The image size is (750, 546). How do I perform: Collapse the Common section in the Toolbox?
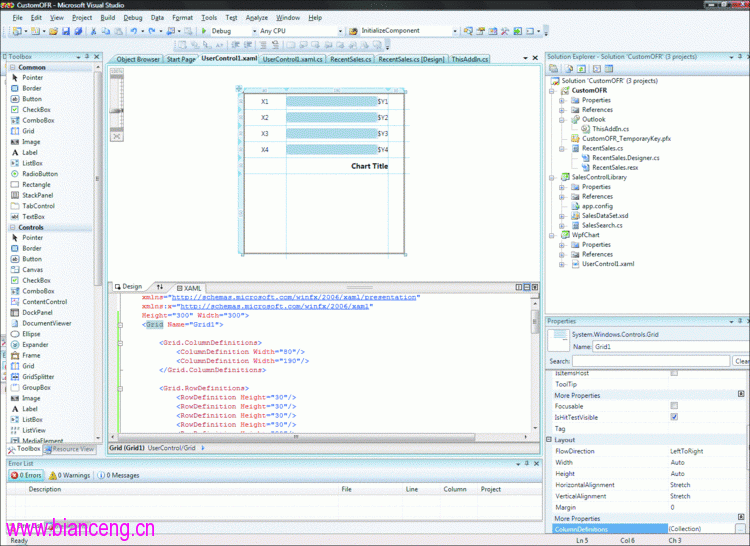[13, 67]
